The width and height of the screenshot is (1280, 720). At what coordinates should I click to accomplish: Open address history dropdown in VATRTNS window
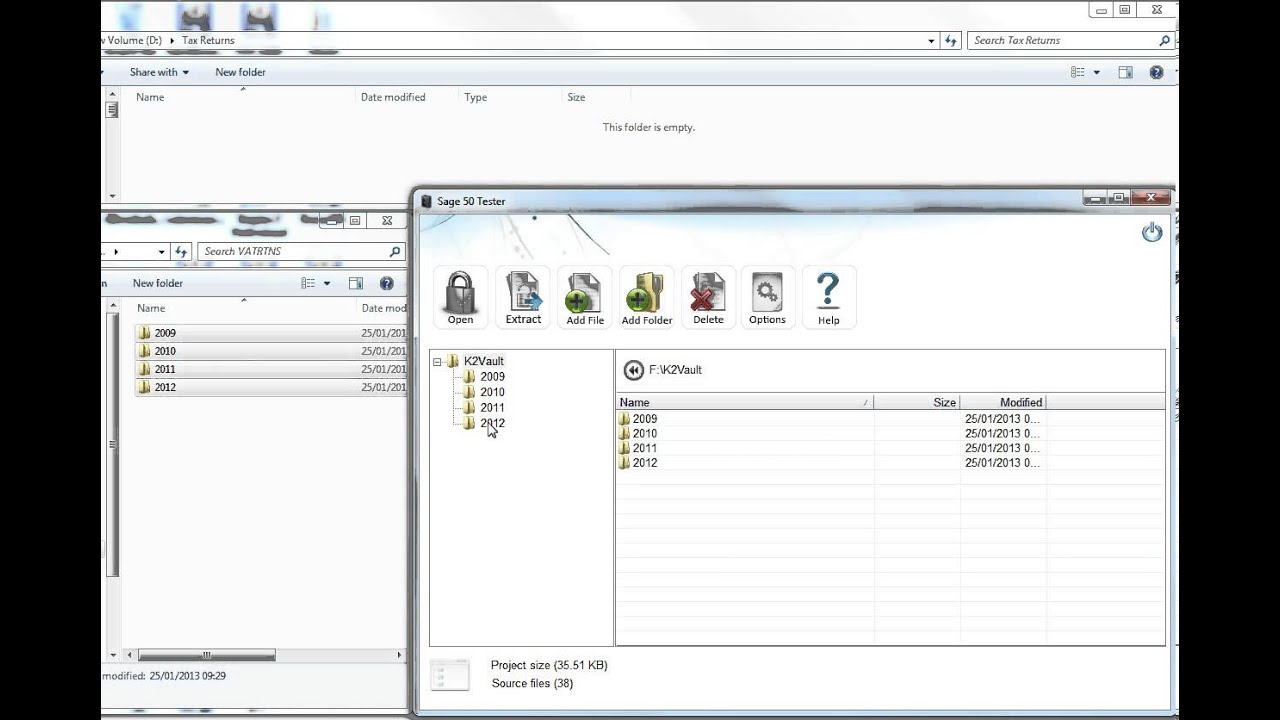[x=161, y=251]
